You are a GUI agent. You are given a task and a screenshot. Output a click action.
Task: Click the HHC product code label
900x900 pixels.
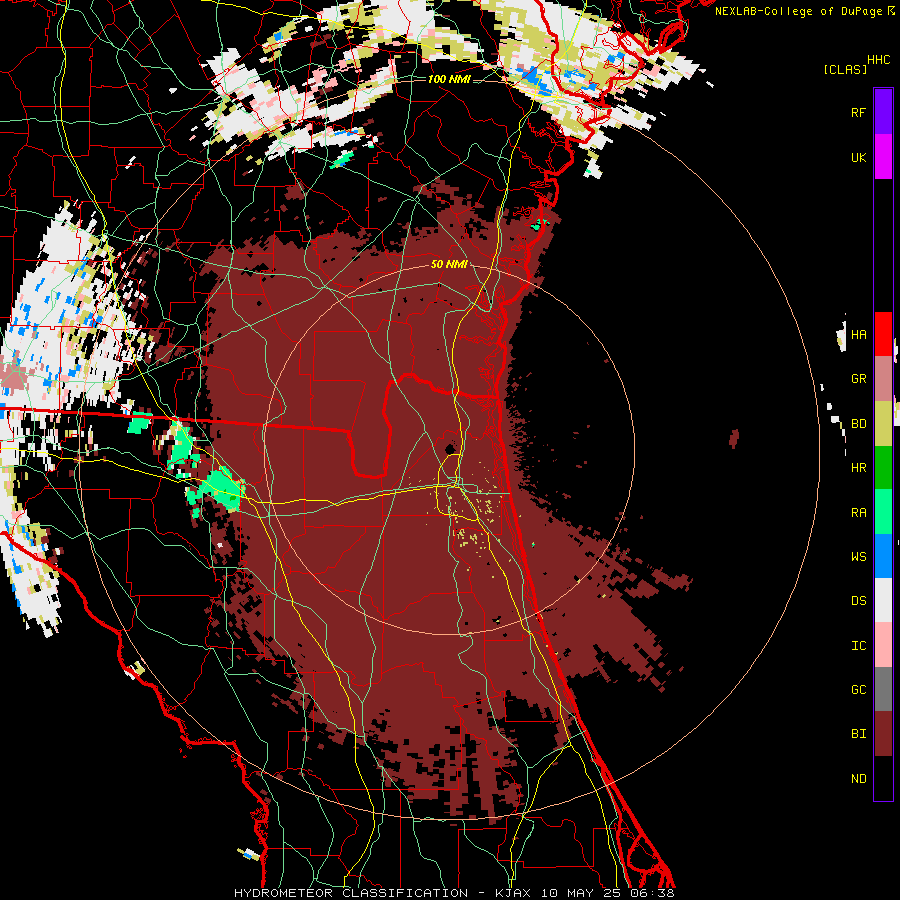(878, 60)
